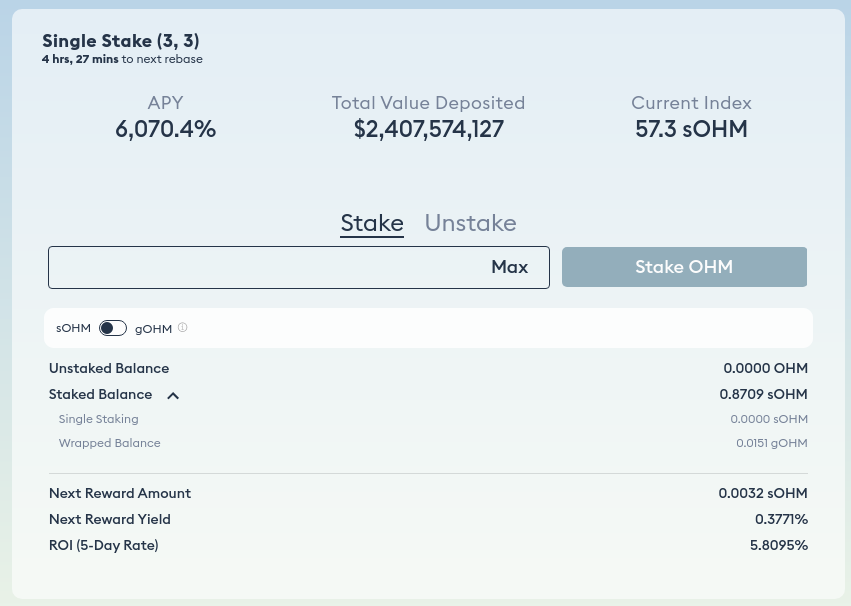Screen dimensions: 851x606
Task: Click the Max button in input
Action: click(x=510, y=267)
